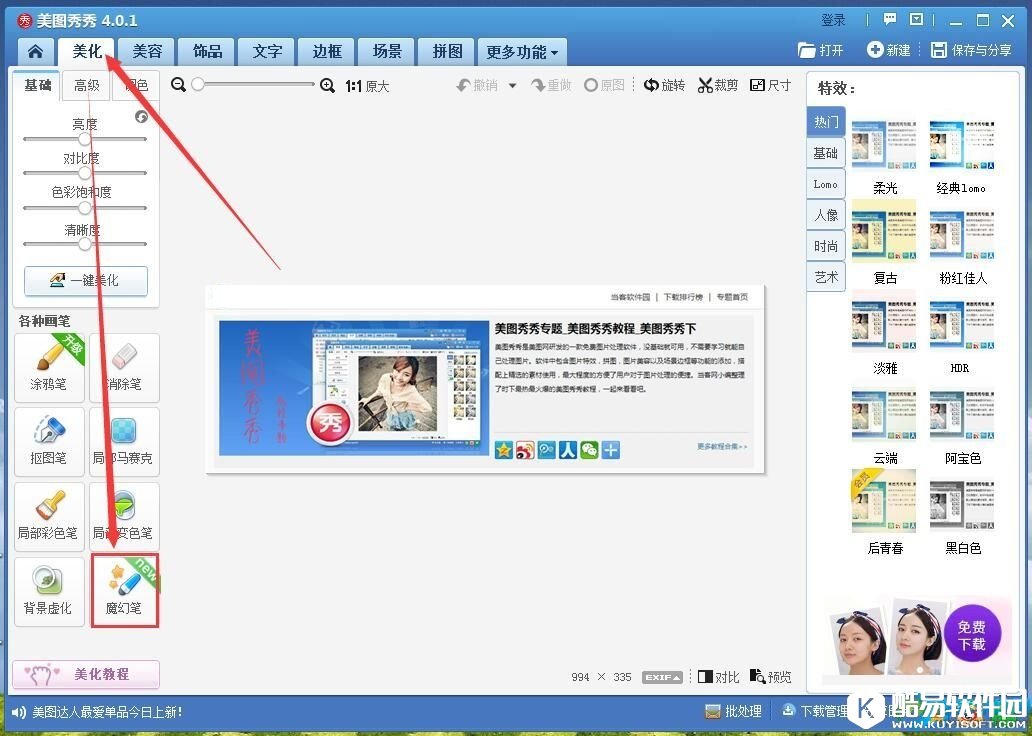Click the 保存与分享 save and share button
The image size is (1032, 736).
[x=972, y=50]
